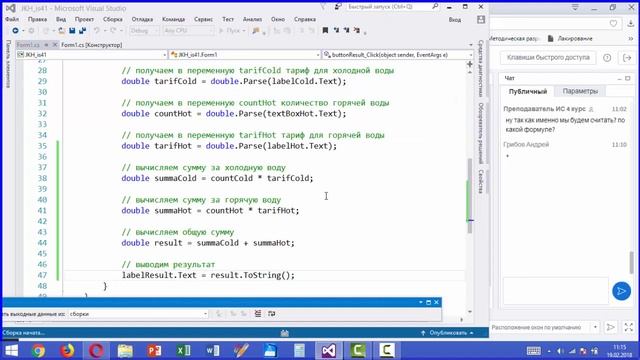Screen dimensions: 640x360
Task: Open the tab list dropdown arrow above editor
Action: 471,45
